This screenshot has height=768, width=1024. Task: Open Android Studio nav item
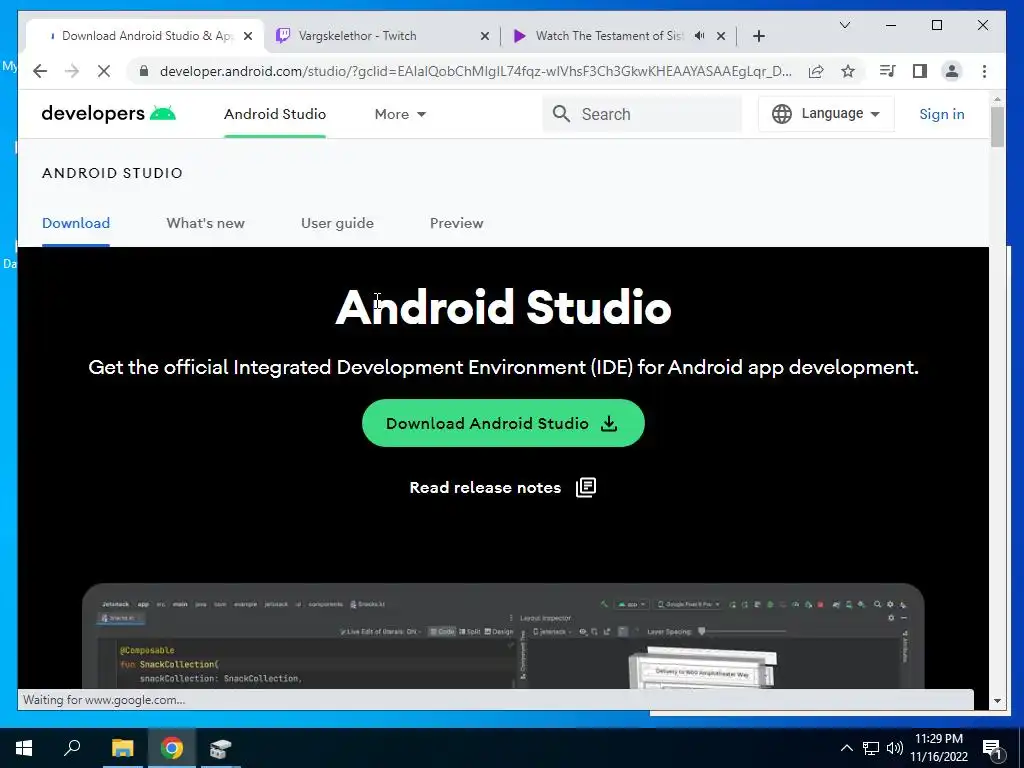(x=275, y=114)
